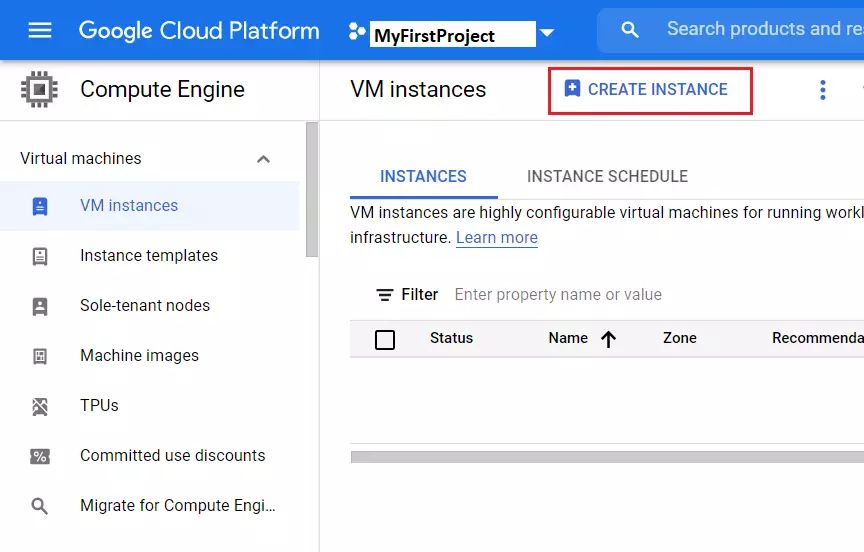Open Committed use discounts
Screen dimensions: 864x552
click(172, 456)
